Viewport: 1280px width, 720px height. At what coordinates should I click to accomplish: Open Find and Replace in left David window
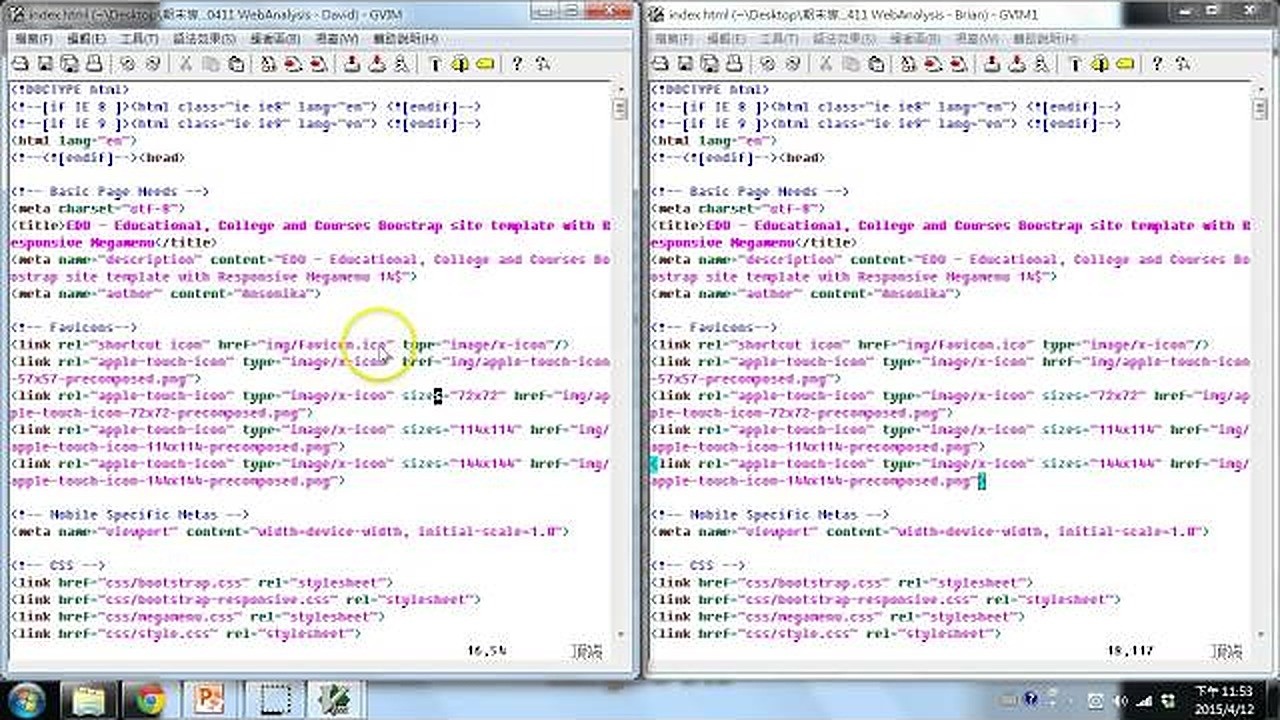click(x=268, y=63)
